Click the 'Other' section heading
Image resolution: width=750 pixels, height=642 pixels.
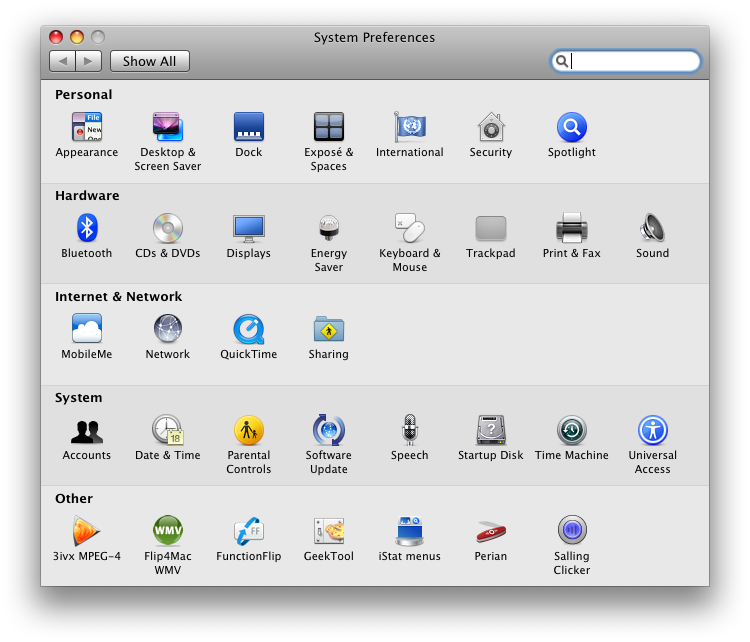pos(74,498)
